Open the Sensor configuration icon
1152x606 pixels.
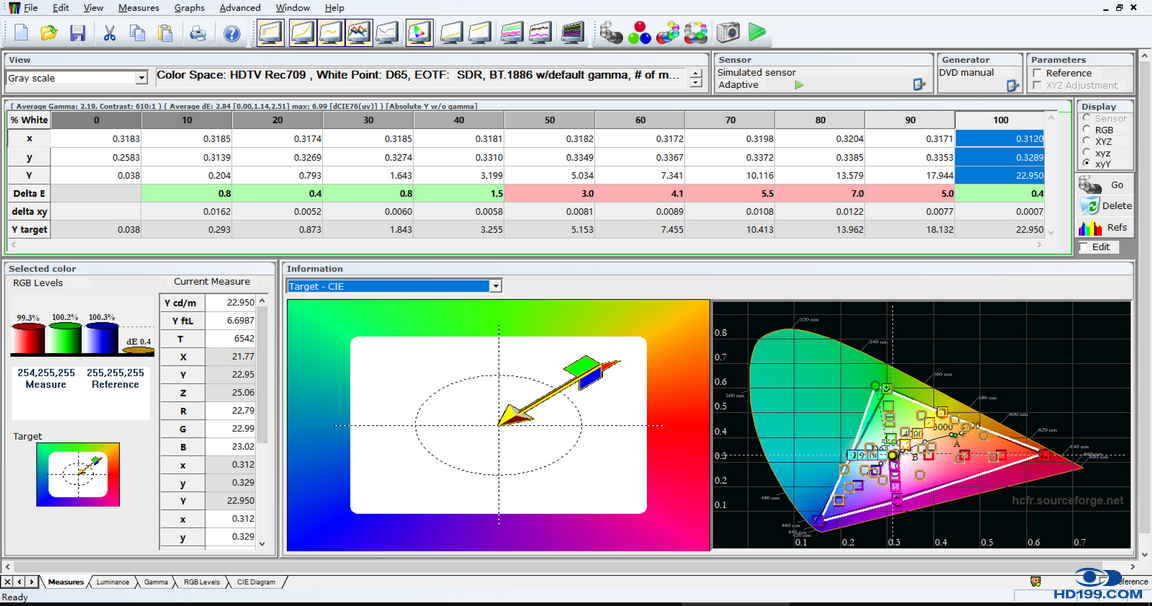[919, 85]
